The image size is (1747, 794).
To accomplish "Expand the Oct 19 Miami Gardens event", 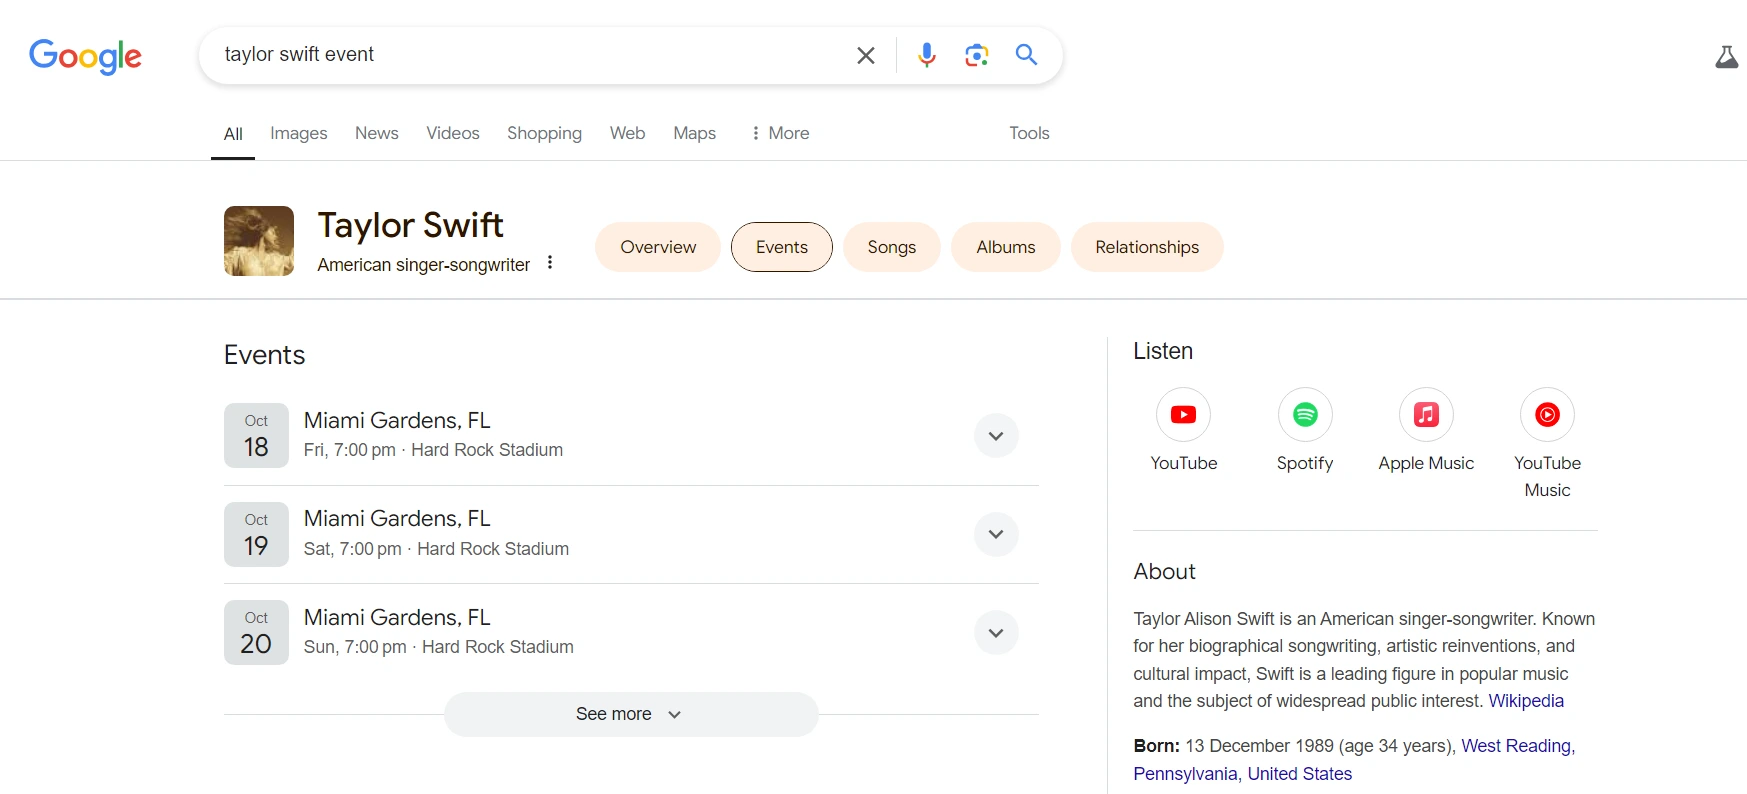I will [995, 534].
